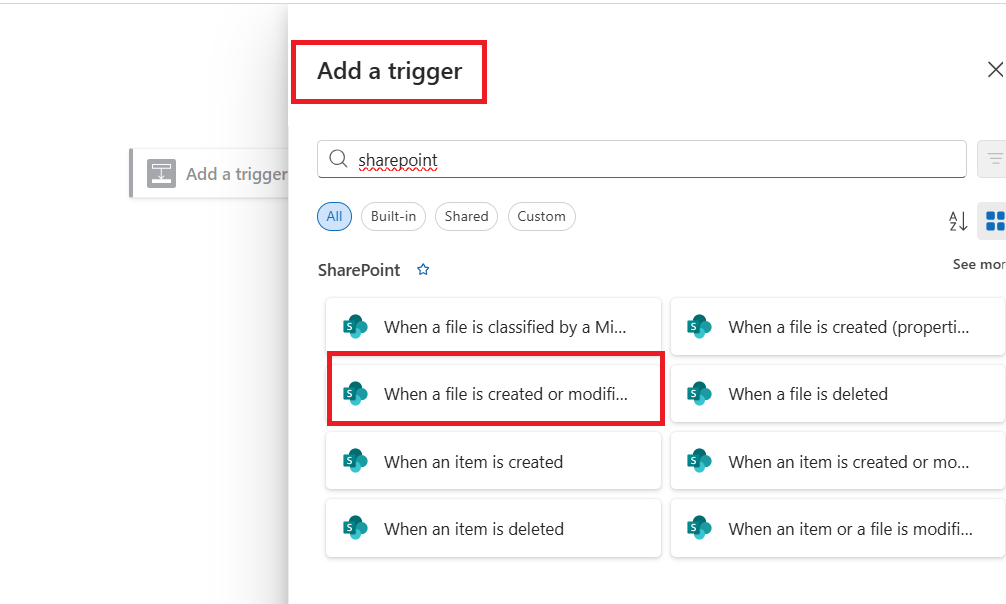Choose When a file is deleted trigger
Screen dimensions: 1006x604
838,393
